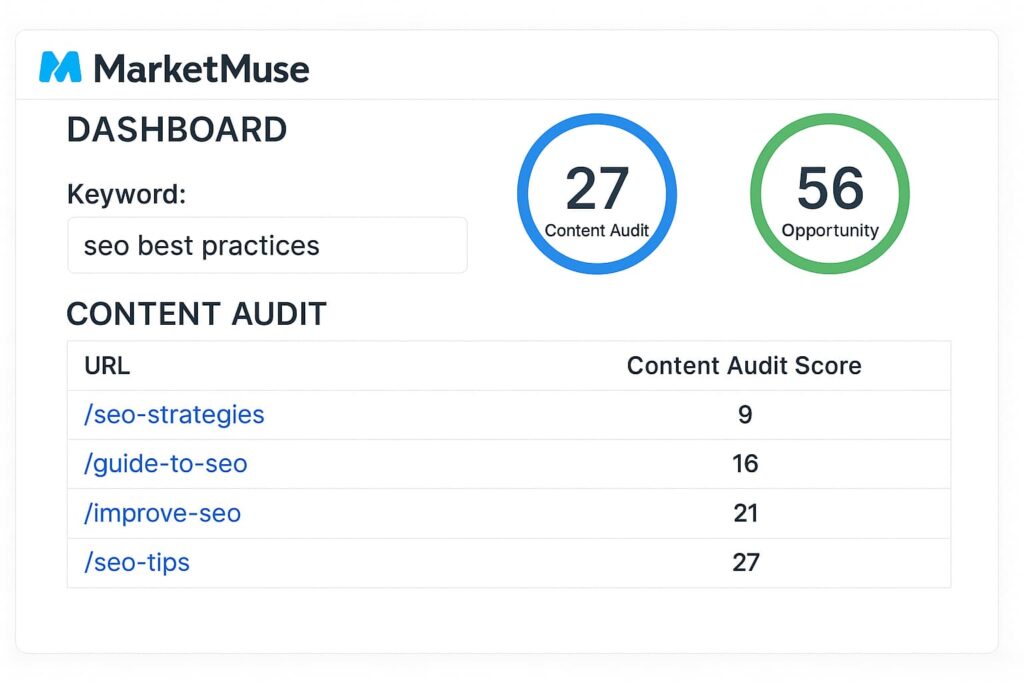Open the /seo-strategies URL link
The image size is (1024, 683).
coord(174,415)
